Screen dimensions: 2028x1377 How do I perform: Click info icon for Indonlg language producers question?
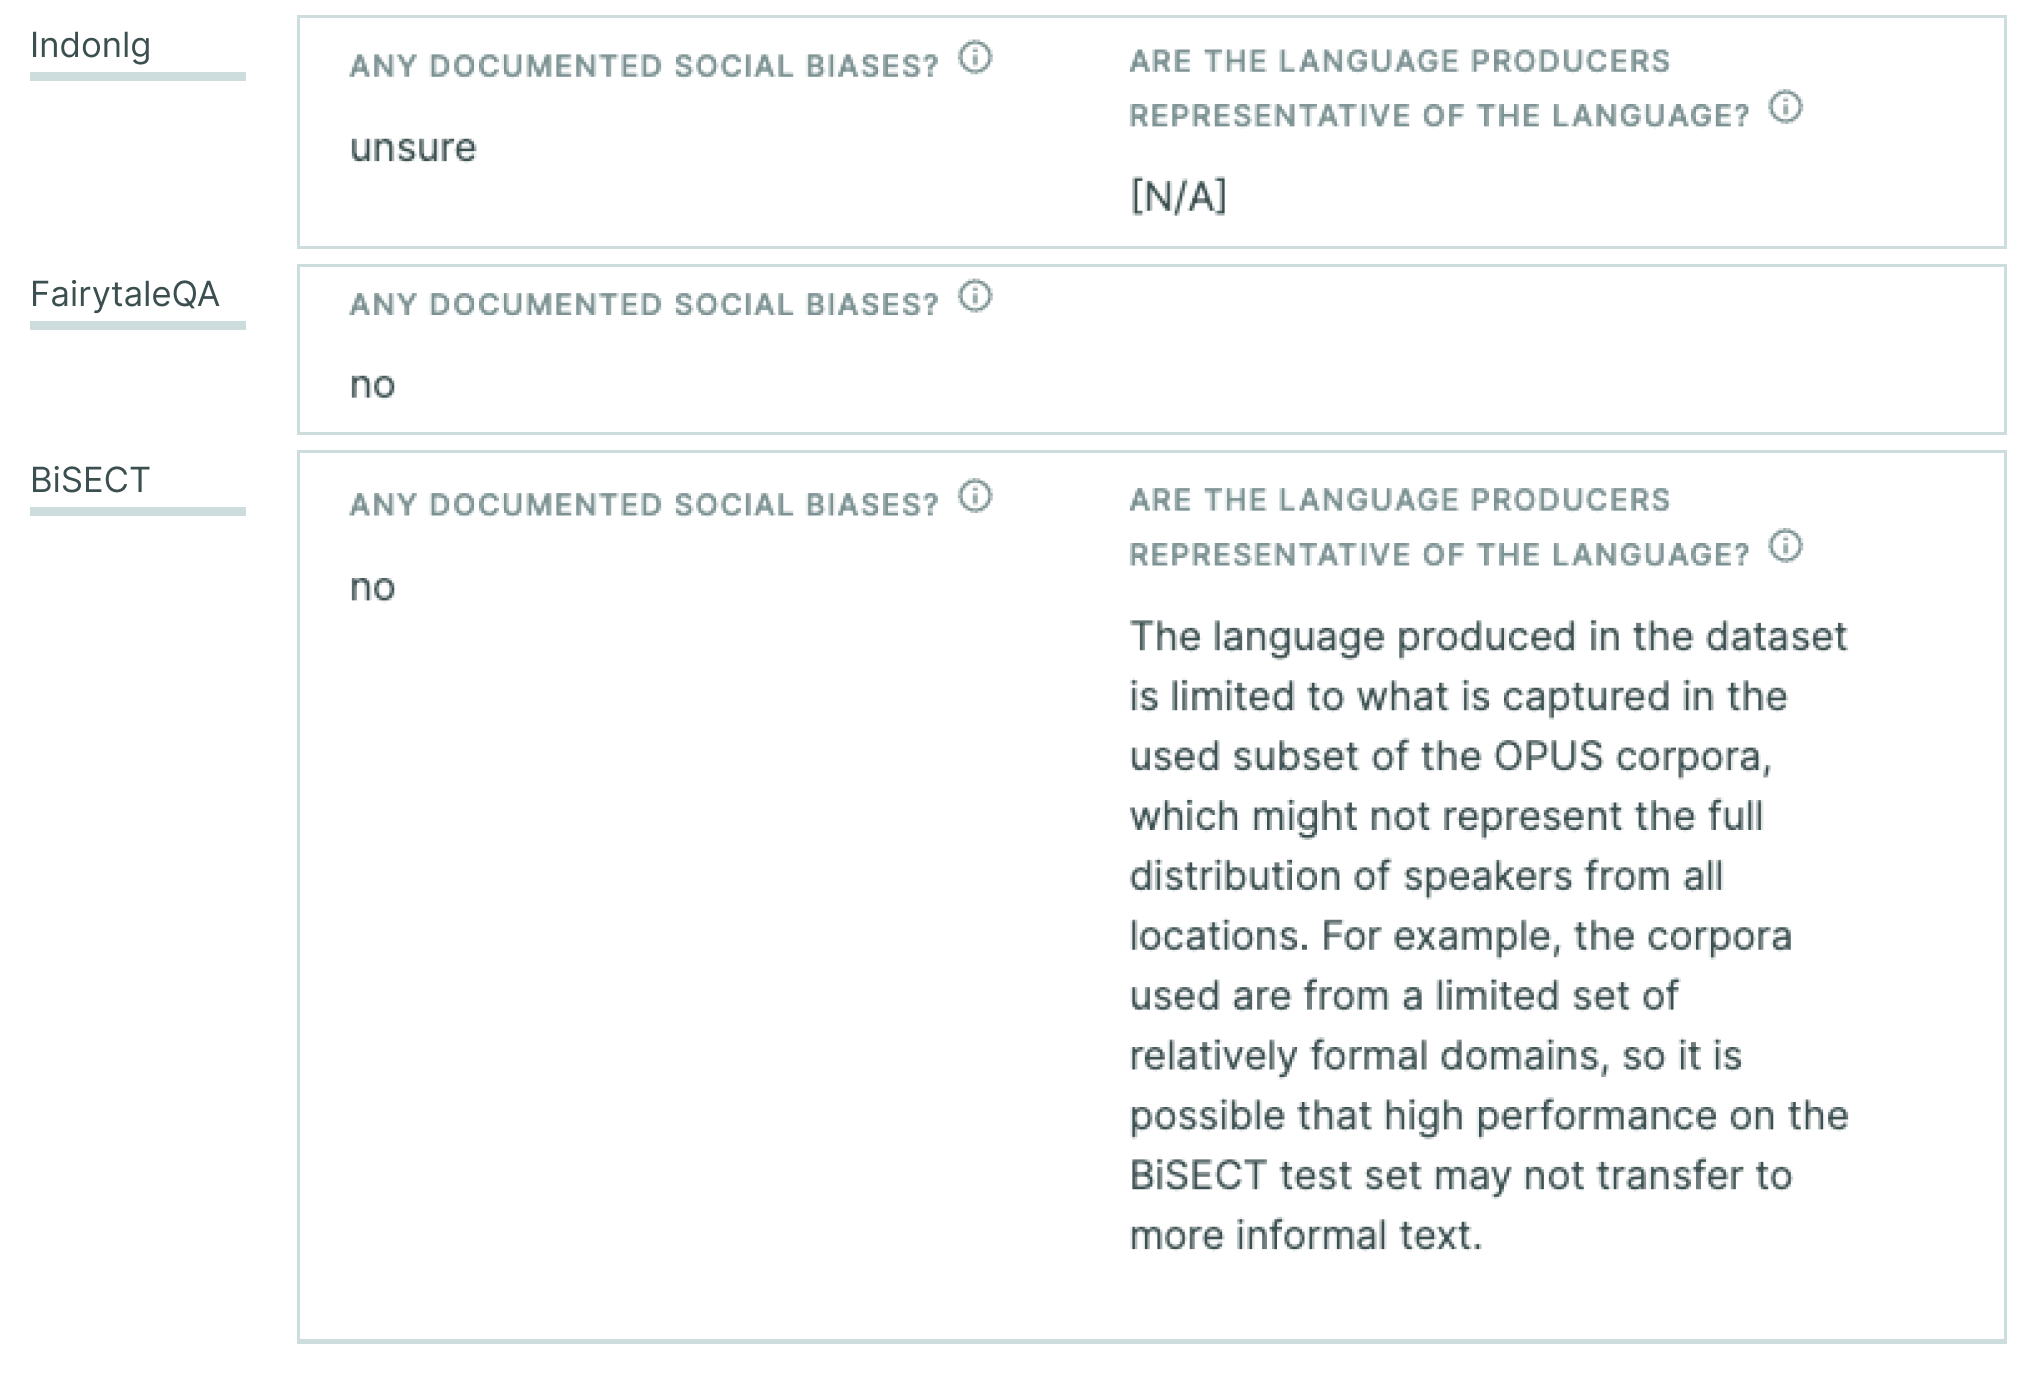tap(1785, 107)
